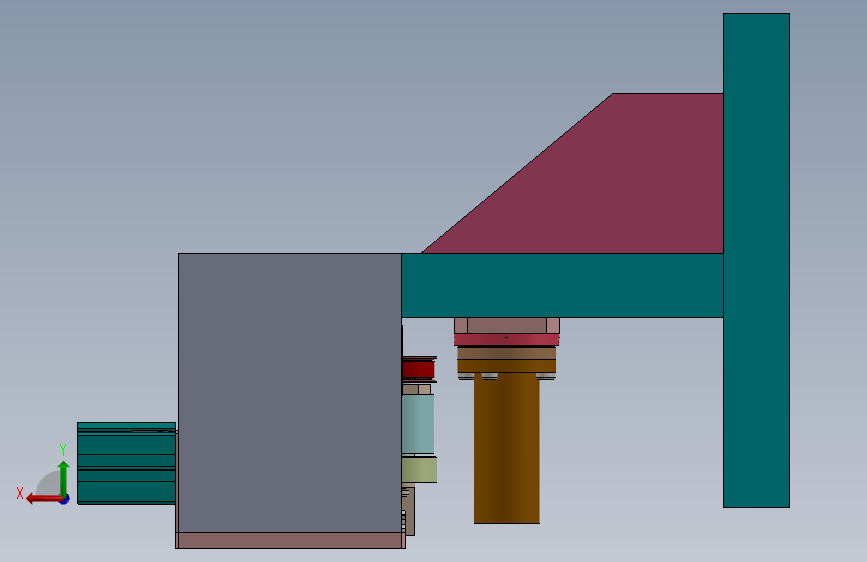The width and height of the screenshot is (867, 562).
Task: Select the dark red pulley part
Action: pos(418,369)
